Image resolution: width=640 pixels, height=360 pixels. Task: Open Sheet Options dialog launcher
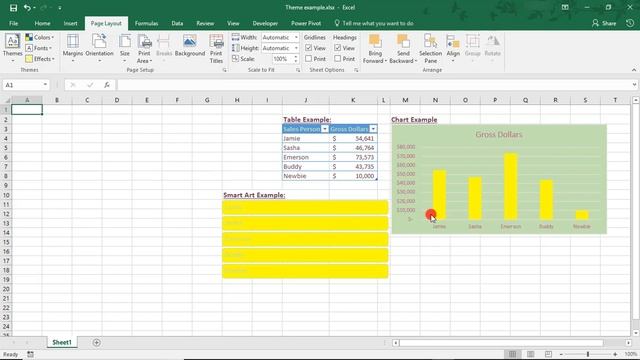coord(356,70)
